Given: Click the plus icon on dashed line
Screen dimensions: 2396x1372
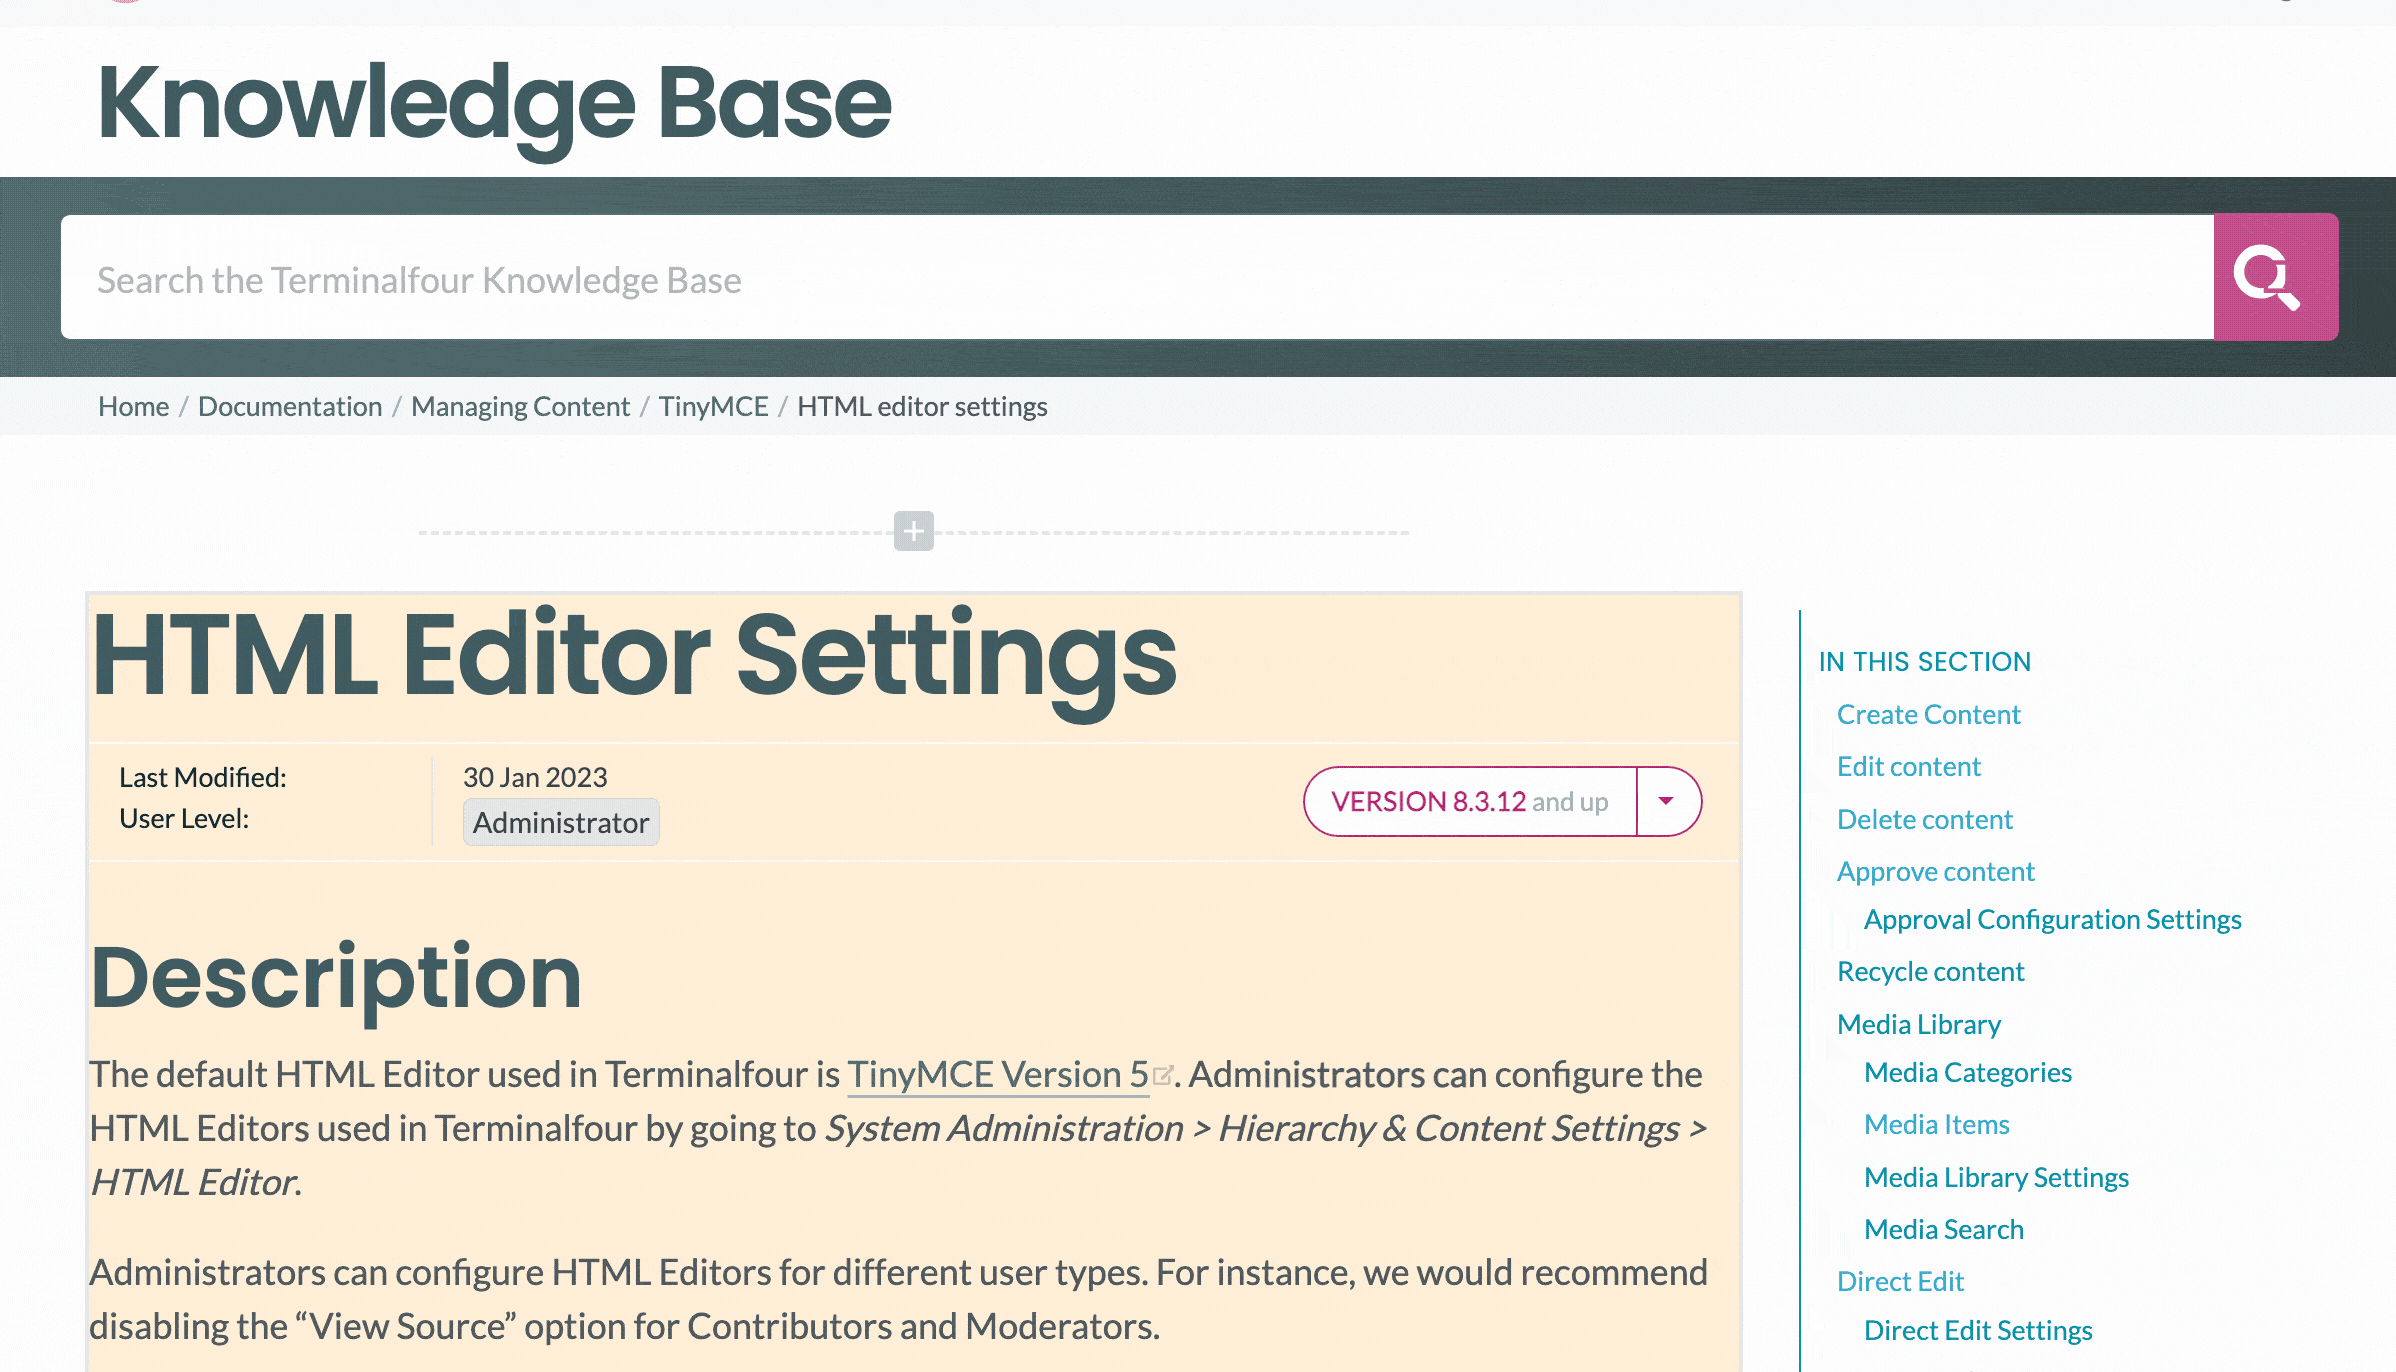Looking at the screenshot, I should (913, 531).
